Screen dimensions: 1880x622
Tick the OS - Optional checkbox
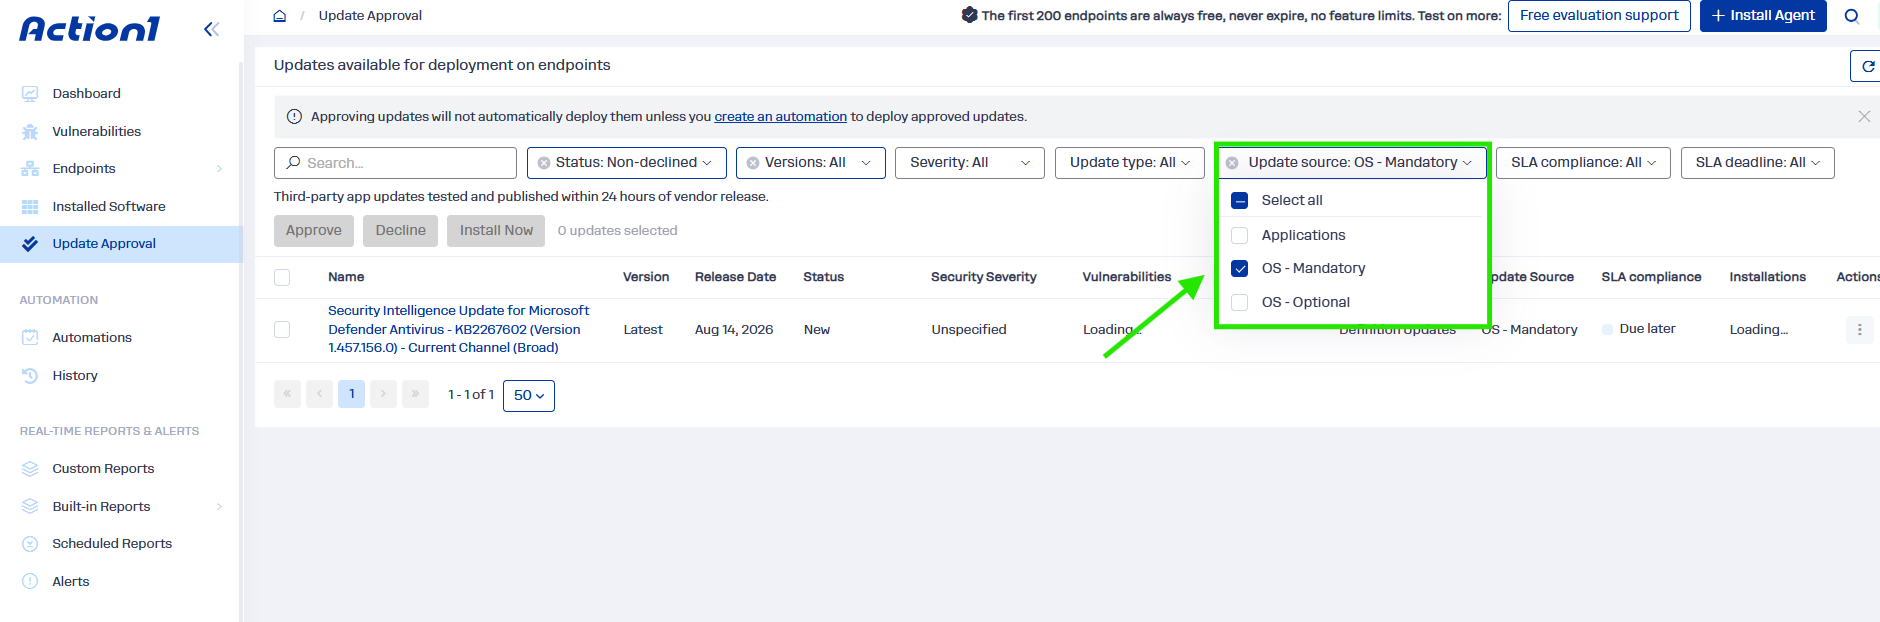pos(1240,302)
